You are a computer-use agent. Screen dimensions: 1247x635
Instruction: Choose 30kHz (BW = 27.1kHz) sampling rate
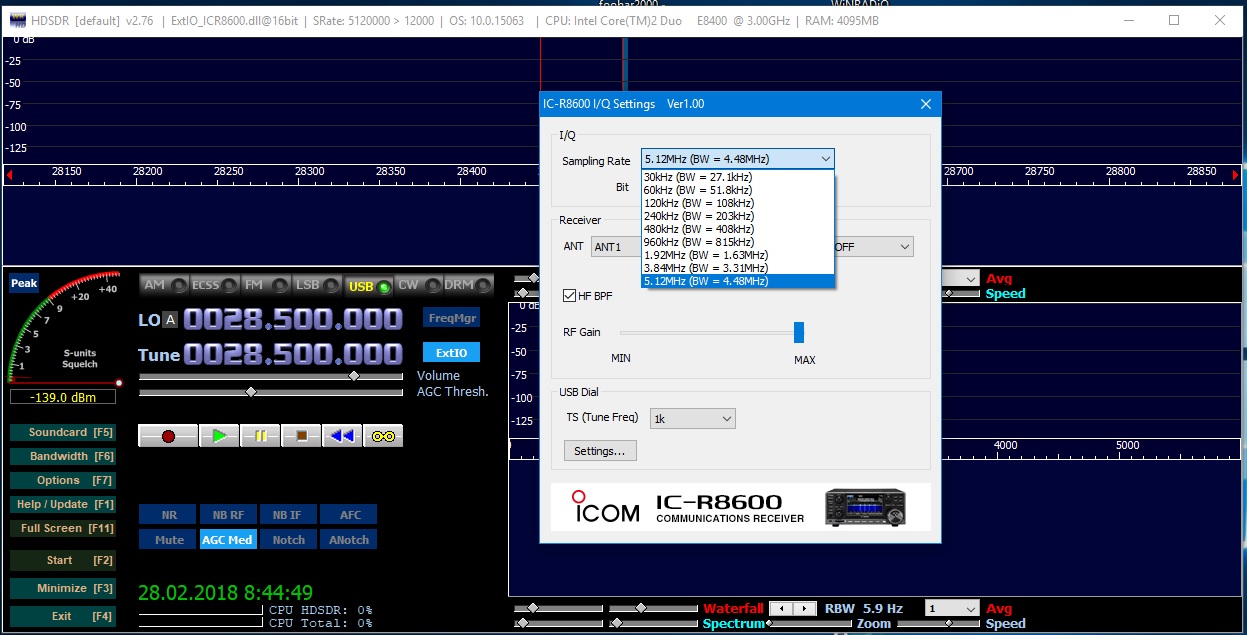(738, 177)
